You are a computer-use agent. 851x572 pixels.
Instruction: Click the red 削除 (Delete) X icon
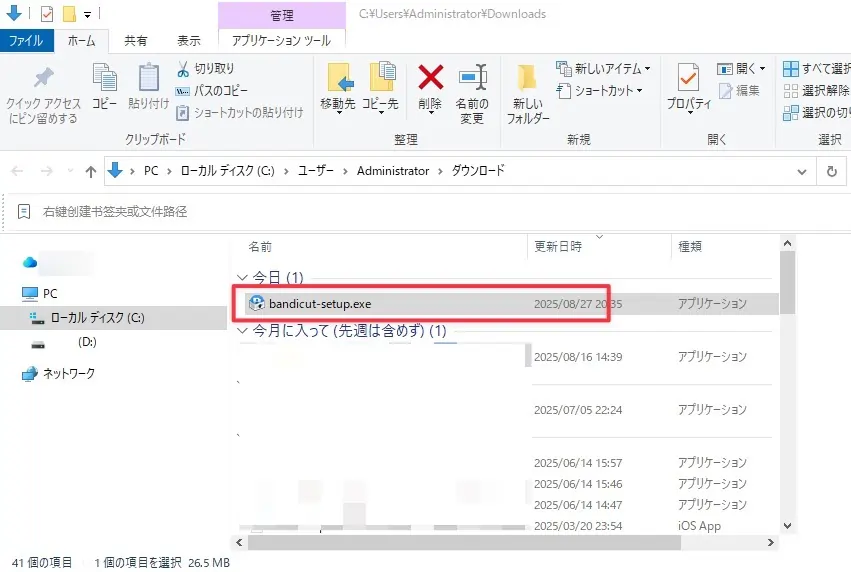(x=430, y=77)
